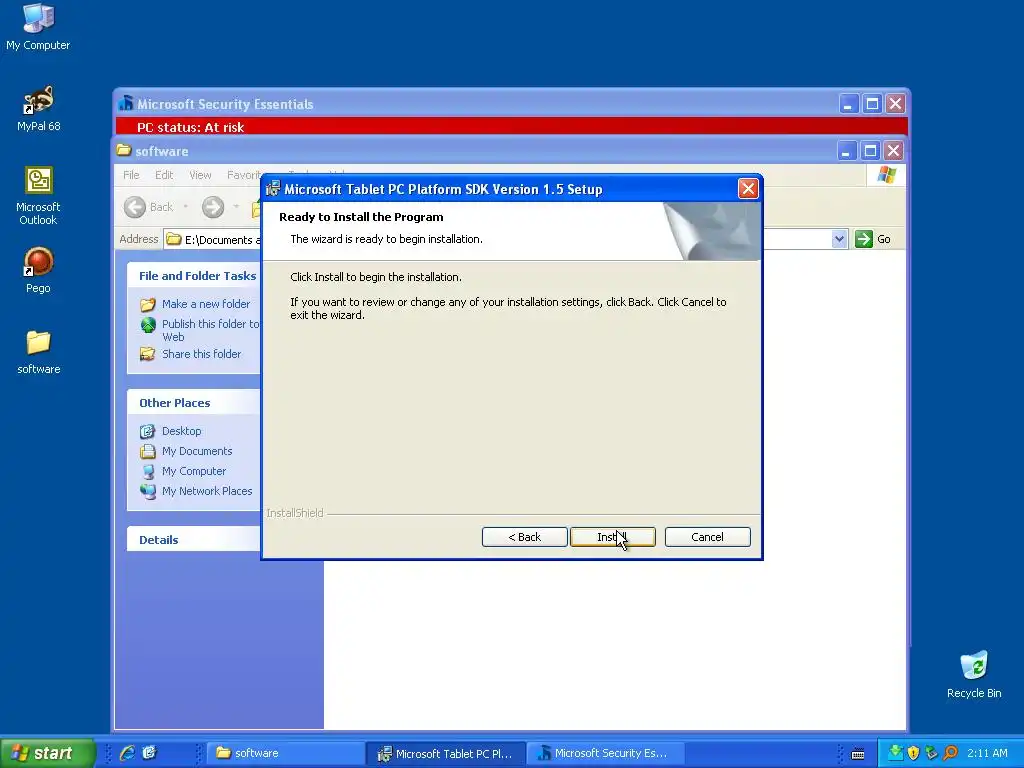Open software folder on desktop

[x=38, y=352]
